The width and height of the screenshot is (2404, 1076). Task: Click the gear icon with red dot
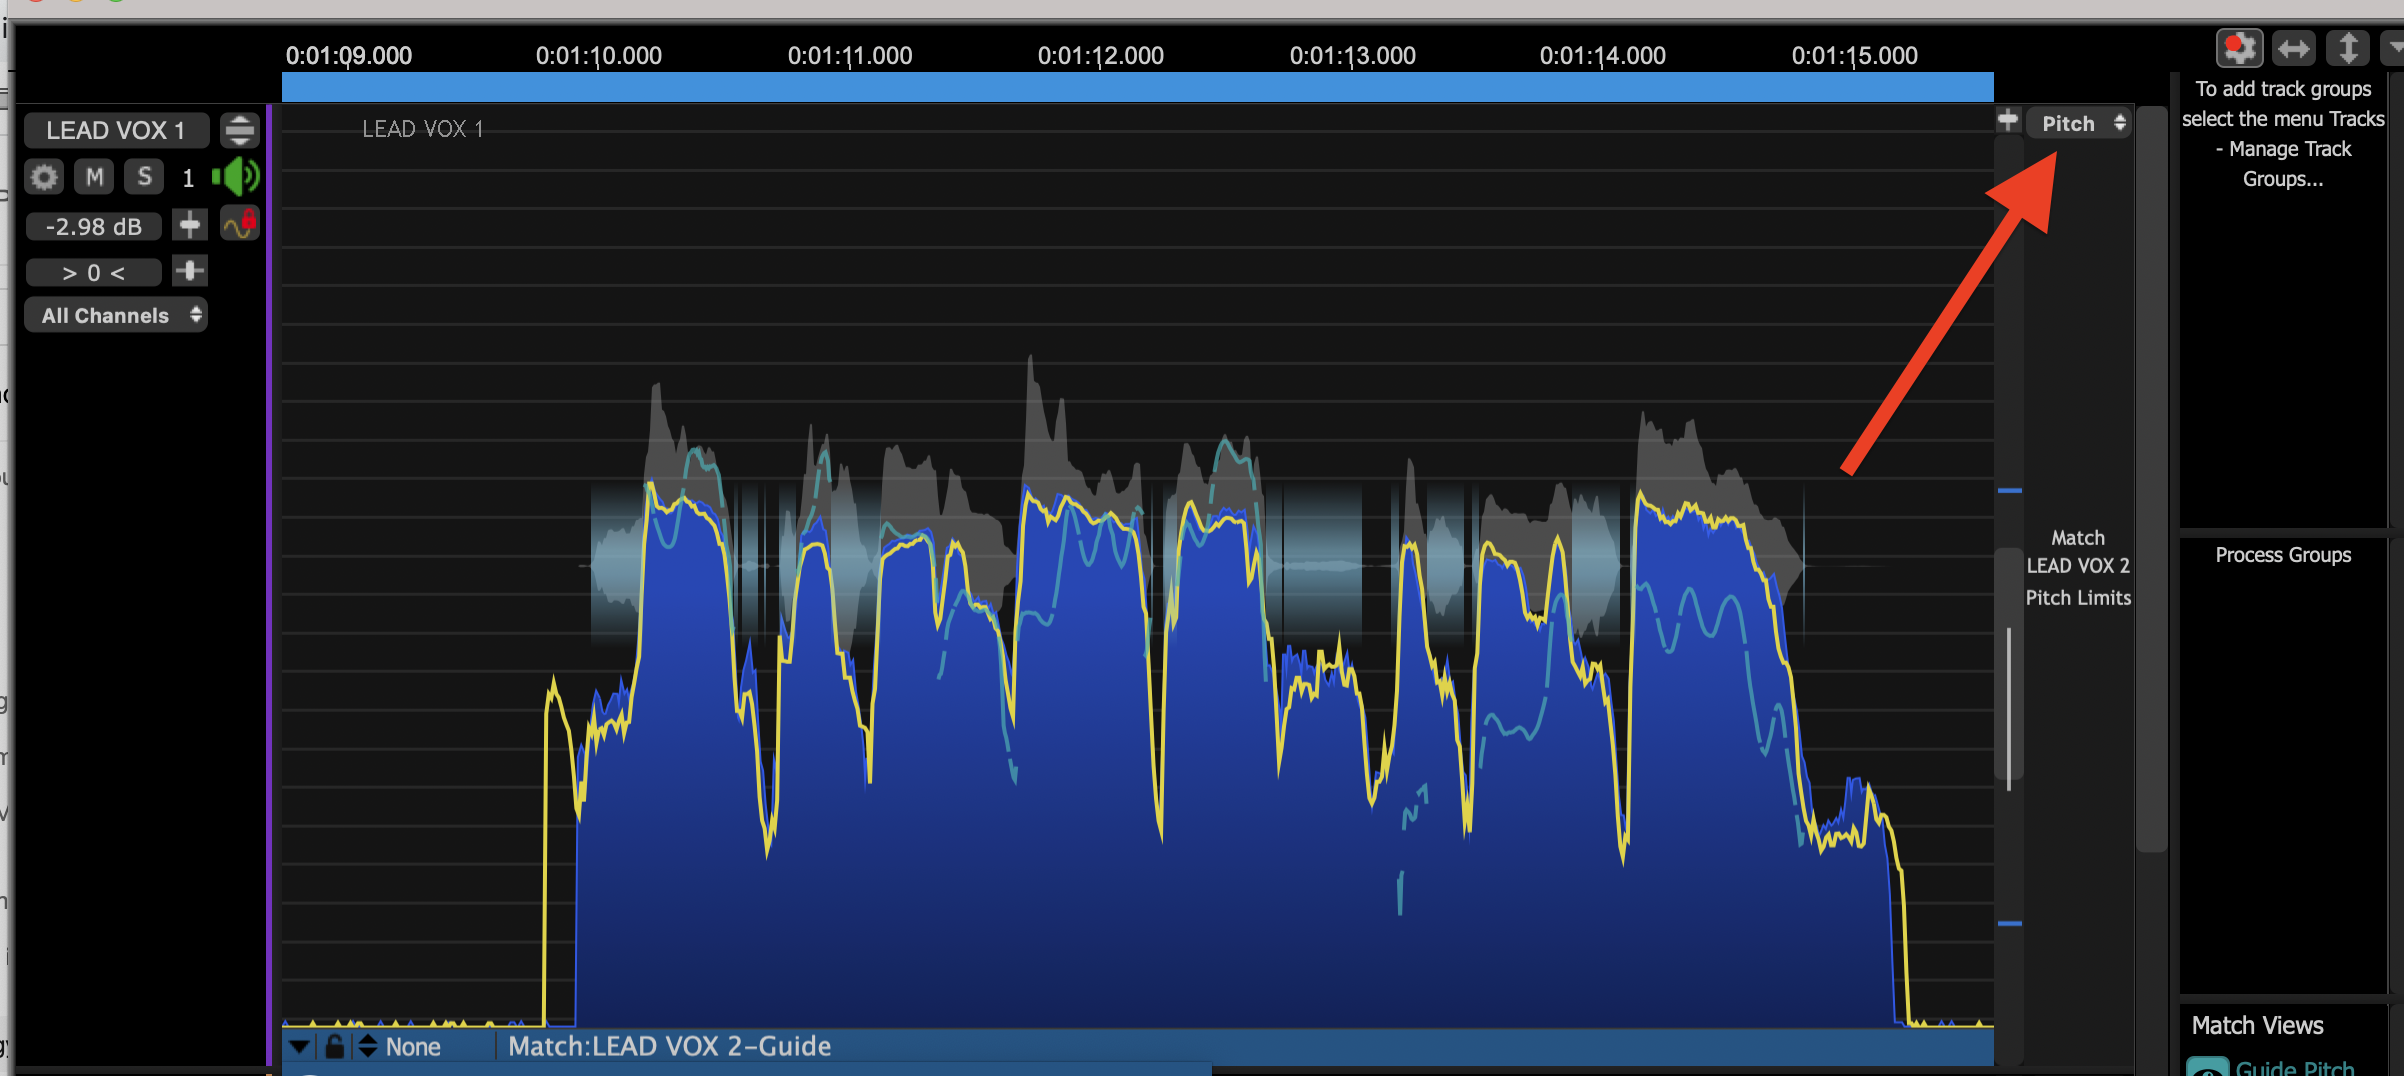tap(2239, 48)
